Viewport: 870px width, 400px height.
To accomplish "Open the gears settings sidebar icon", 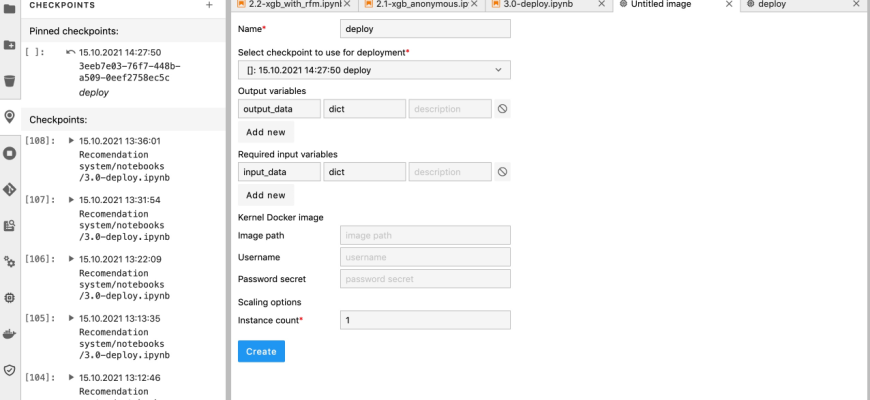I will click(x=9, y=261).
